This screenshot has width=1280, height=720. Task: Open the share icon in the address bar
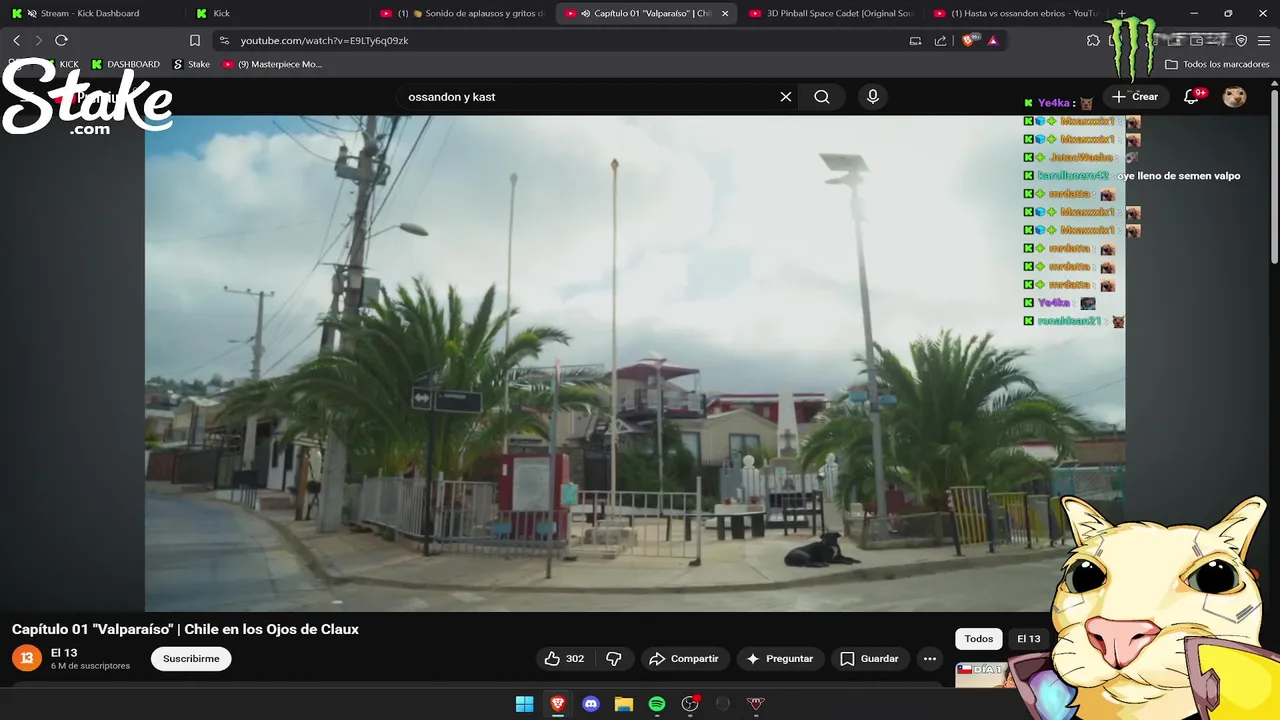click(940, 40)
